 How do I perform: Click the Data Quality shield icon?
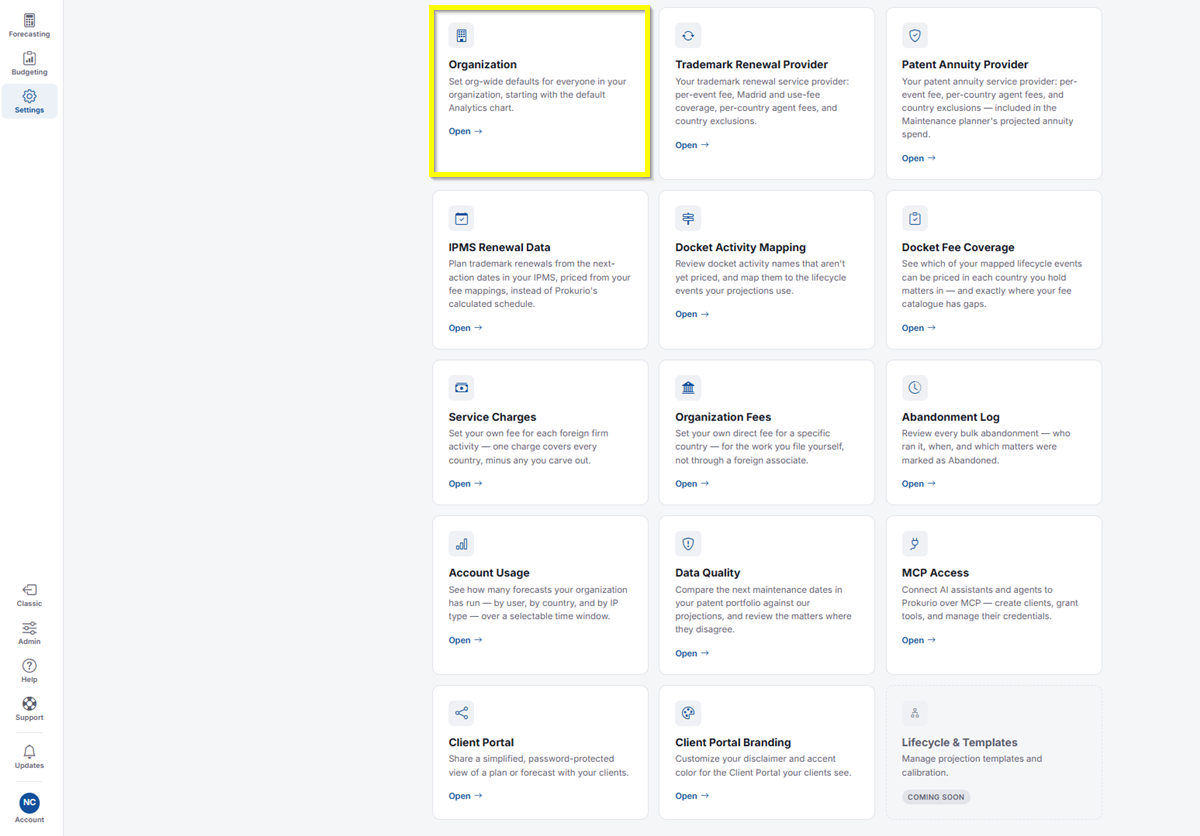point(688,544)
